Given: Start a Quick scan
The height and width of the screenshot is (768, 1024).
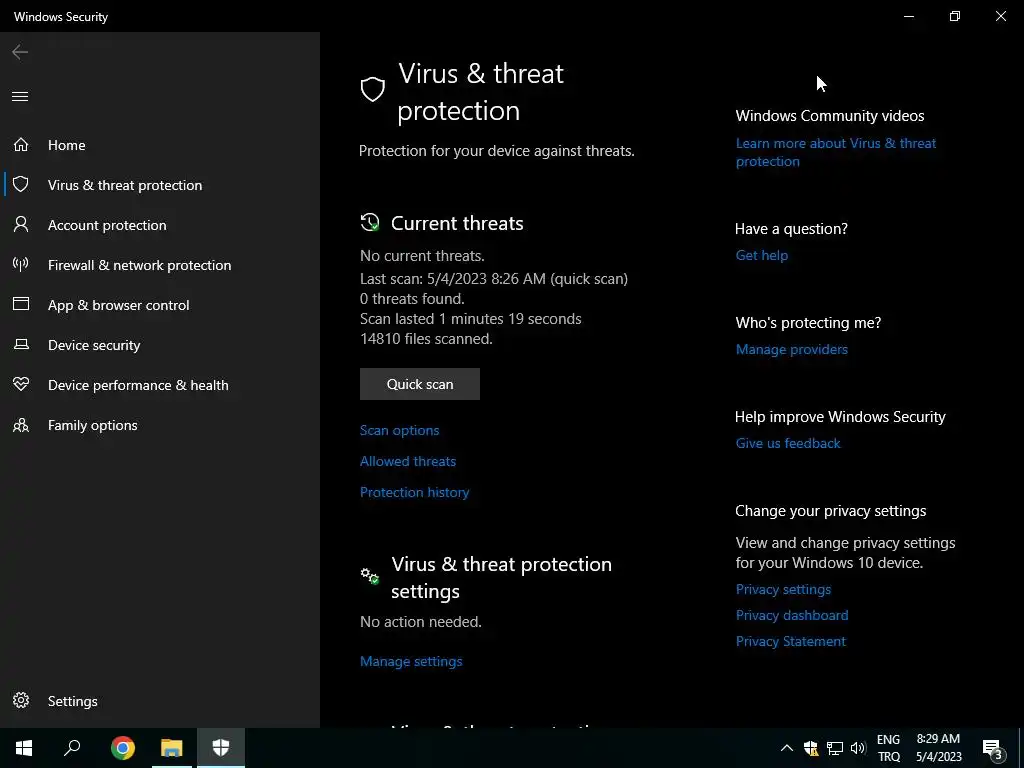Looking at the screenshot, I should tap(420, 384).
